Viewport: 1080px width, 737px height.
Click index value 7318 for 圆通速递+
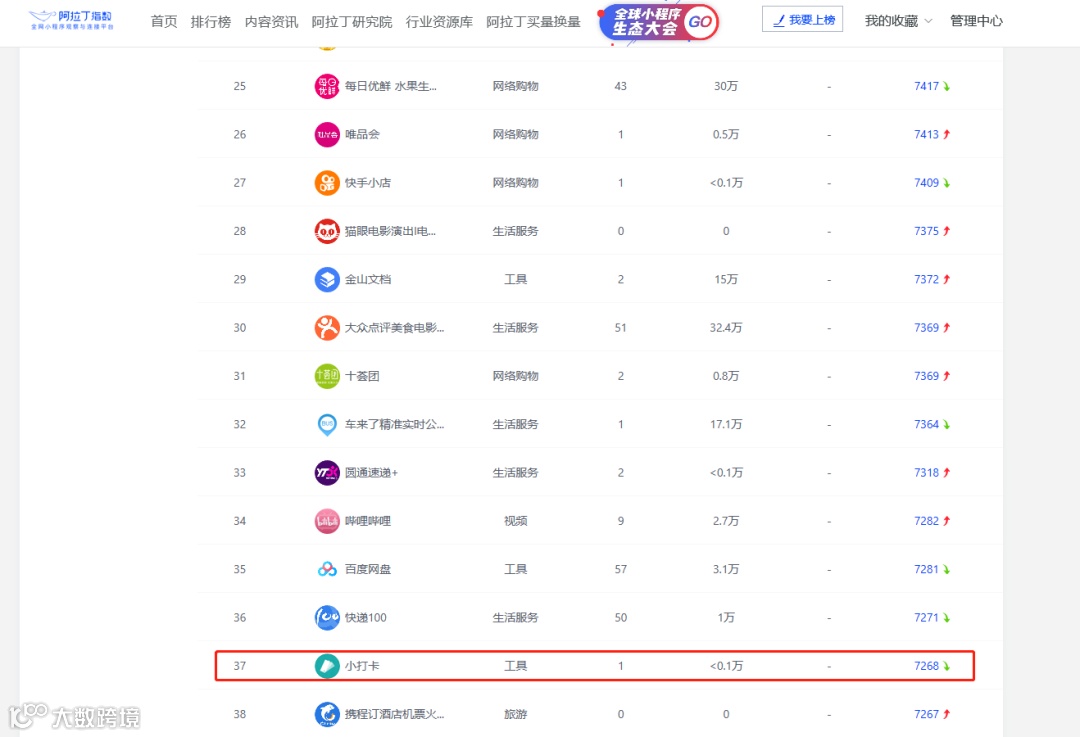coord(926,473)
